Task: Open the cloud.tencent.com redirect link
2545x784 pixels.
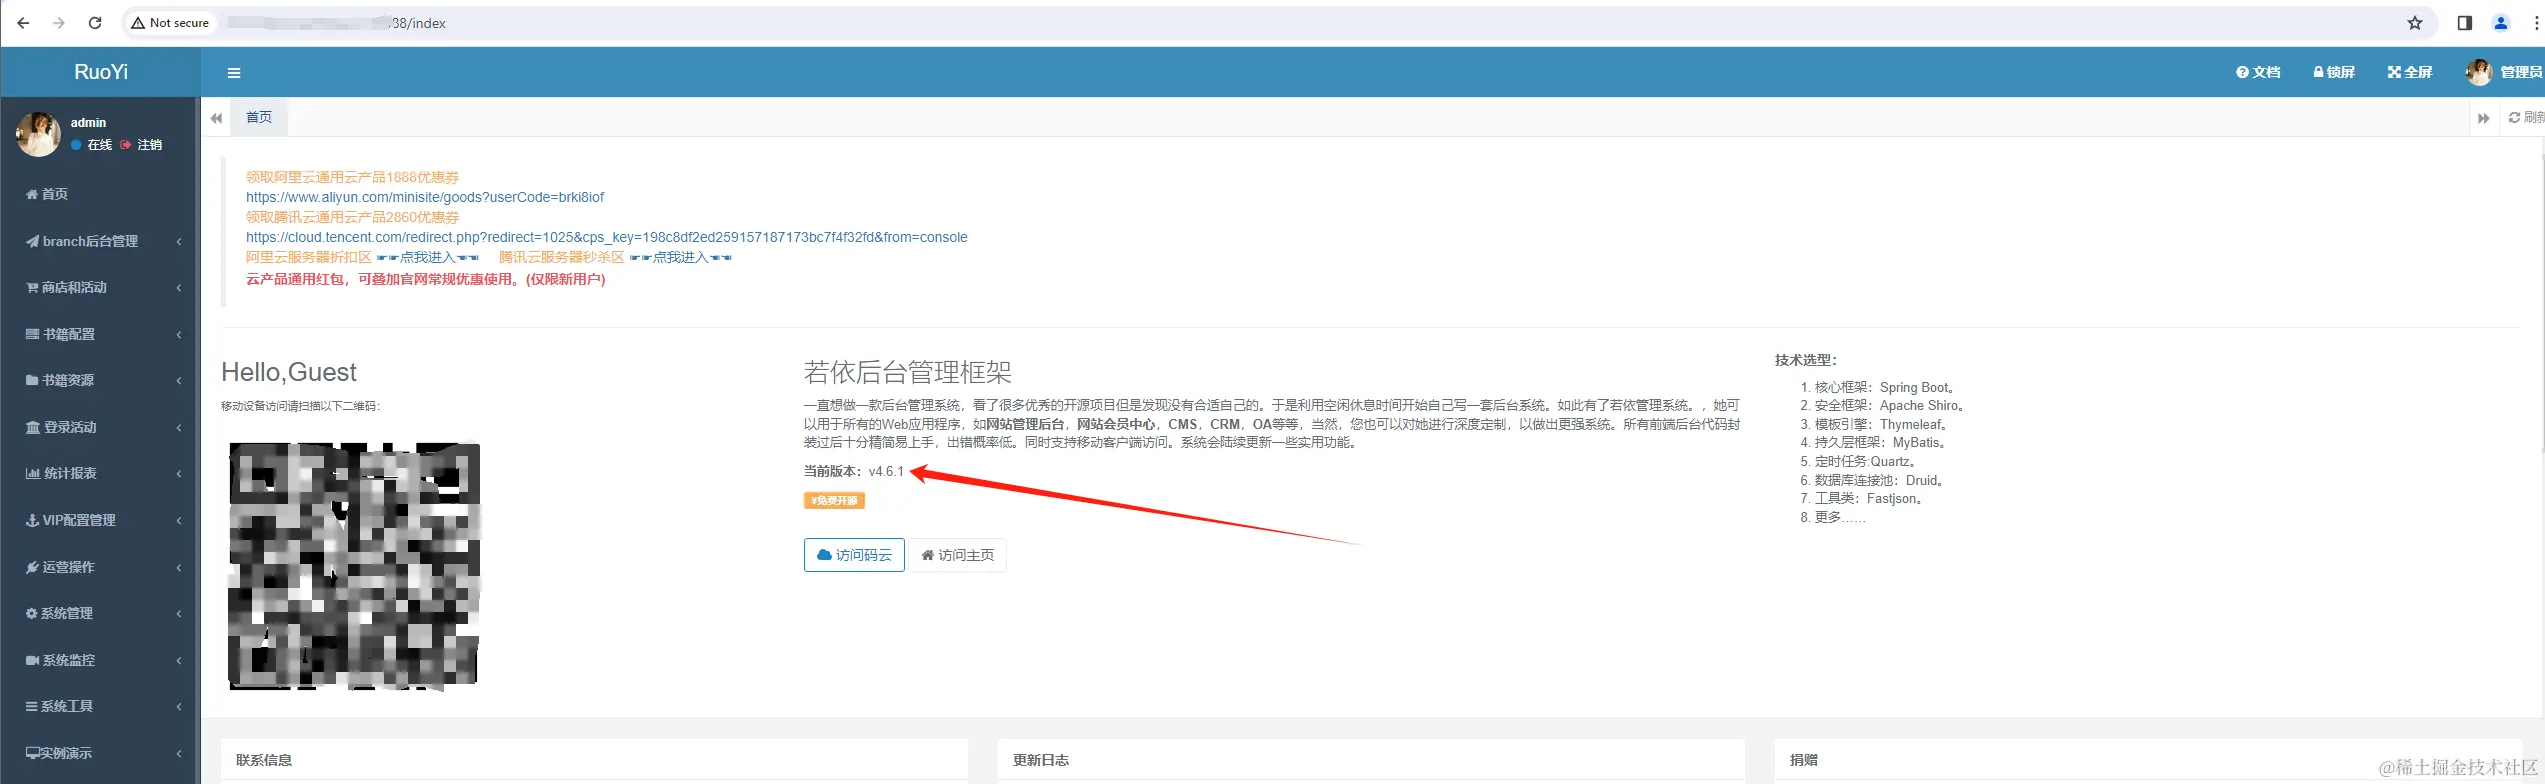Action: click(607, 237)
